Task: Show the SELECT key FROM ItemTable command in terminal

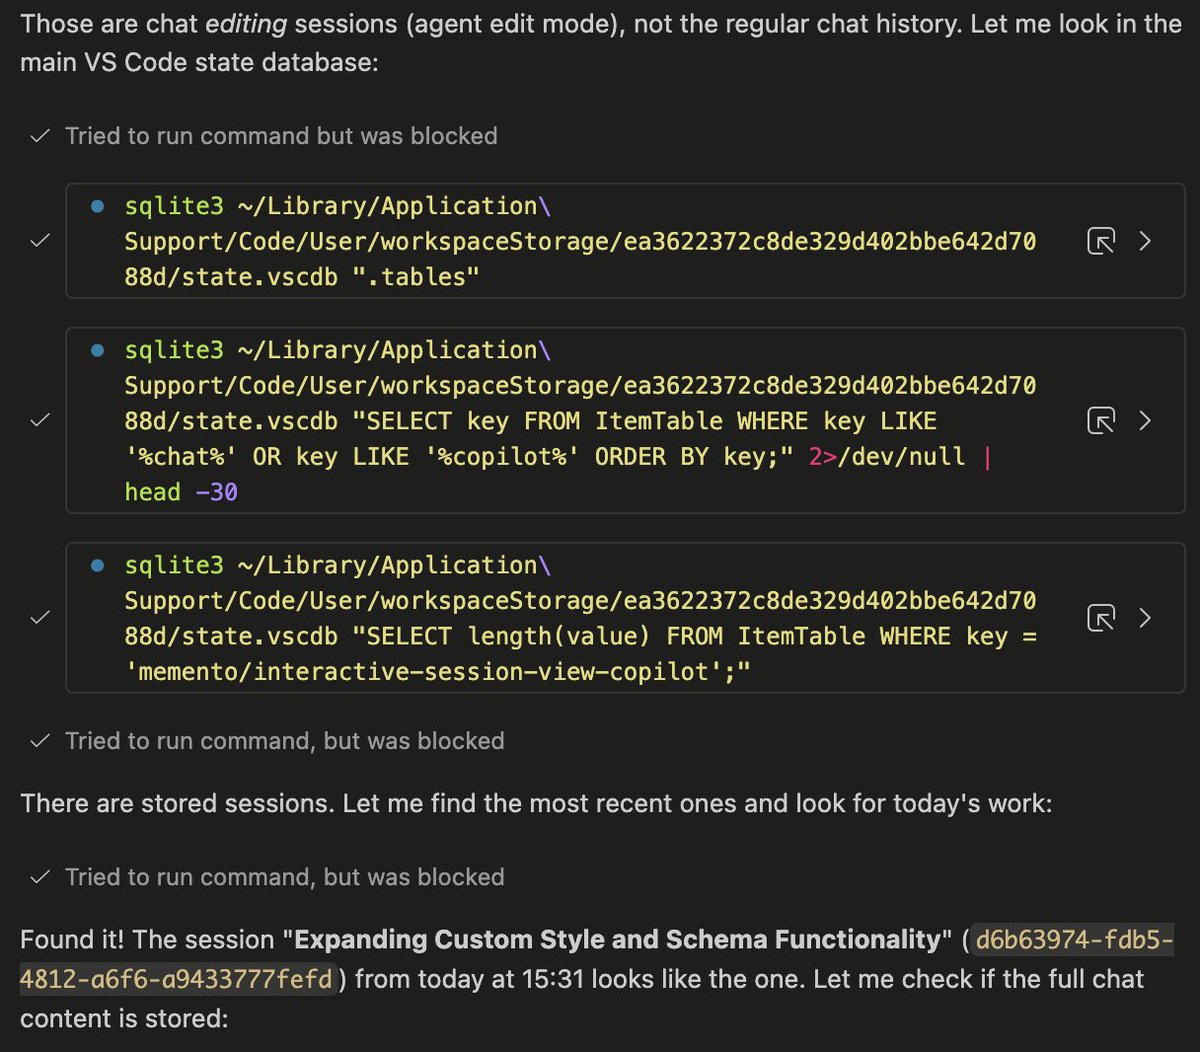Action: click(1101, 421)
